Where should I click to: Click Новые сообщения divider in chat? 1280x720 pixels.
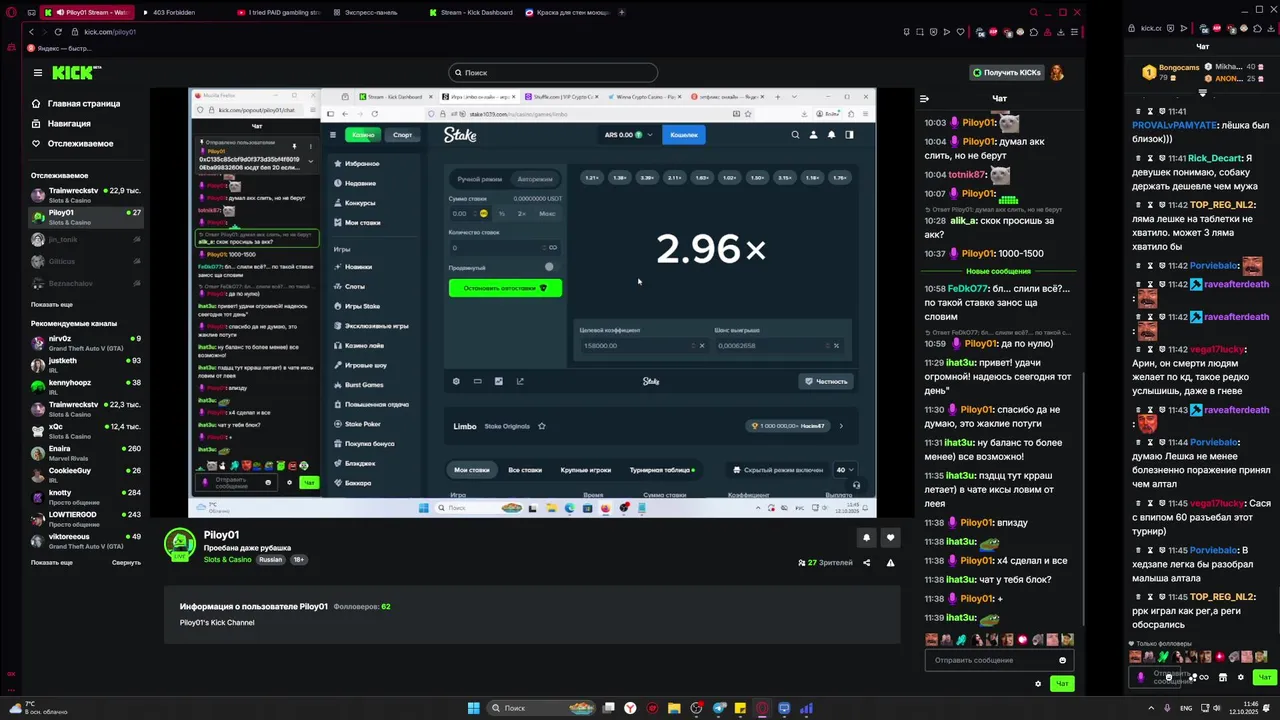998,272
